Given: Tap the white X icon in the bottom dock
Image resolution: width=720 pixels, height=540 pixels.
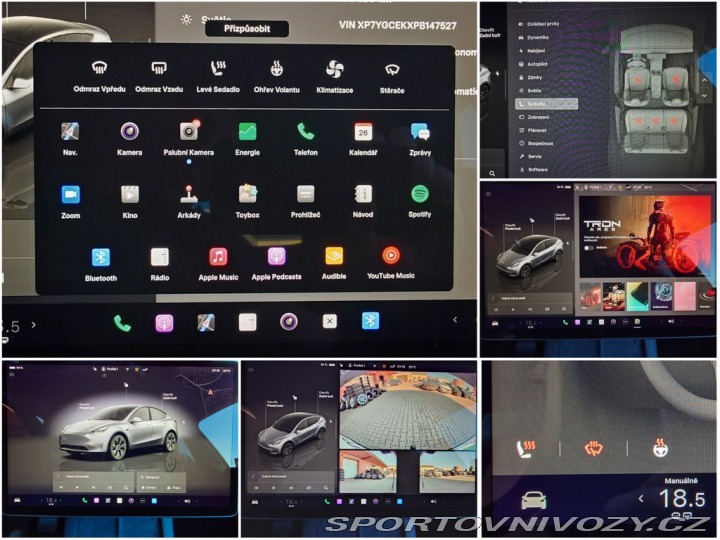Looking at the screenshot, I should pyautogui.click(x=329, y=321).
